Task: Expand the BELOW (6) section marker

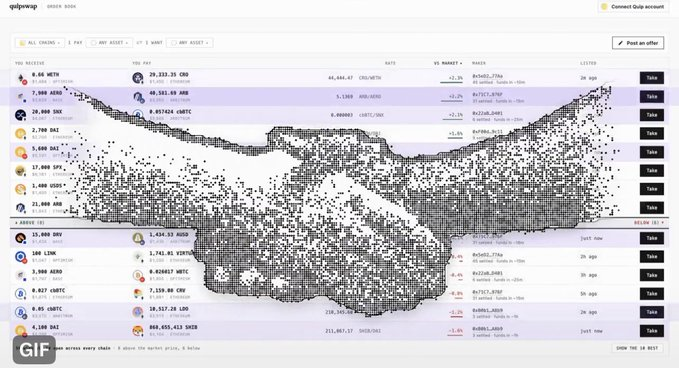Action: point(649,223)
